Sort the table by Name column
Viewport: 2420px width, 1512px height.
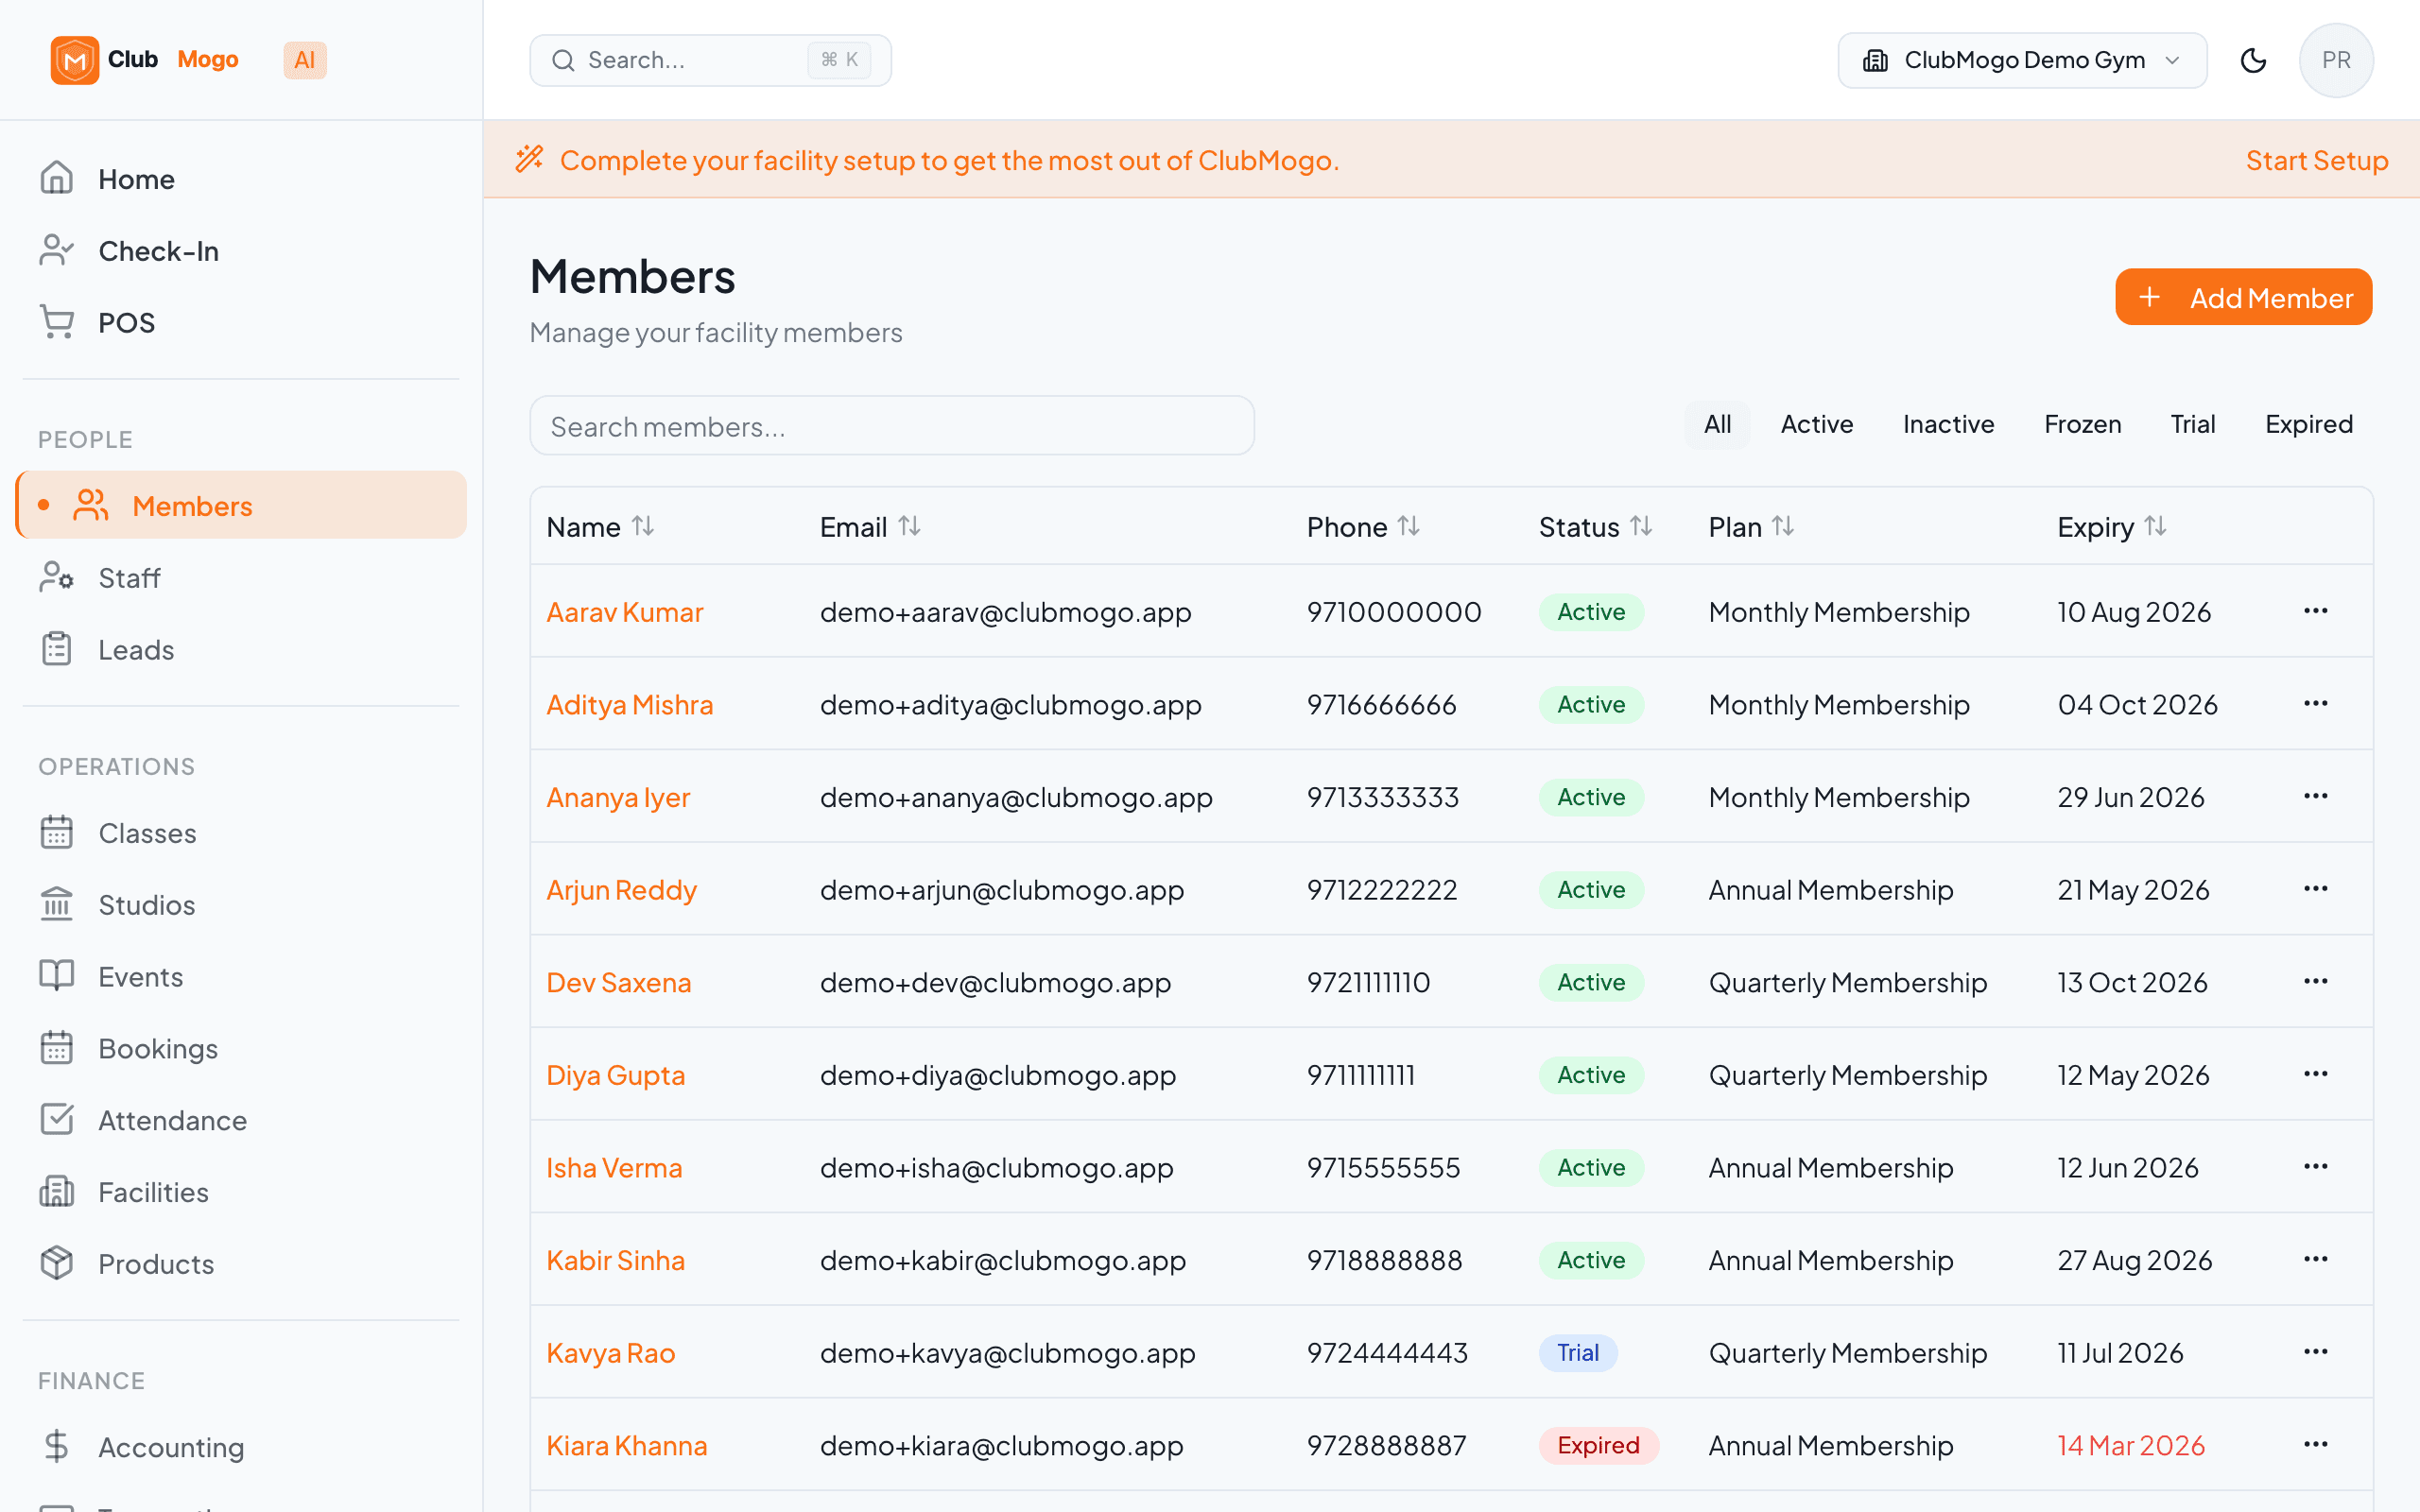coord(600,526)
